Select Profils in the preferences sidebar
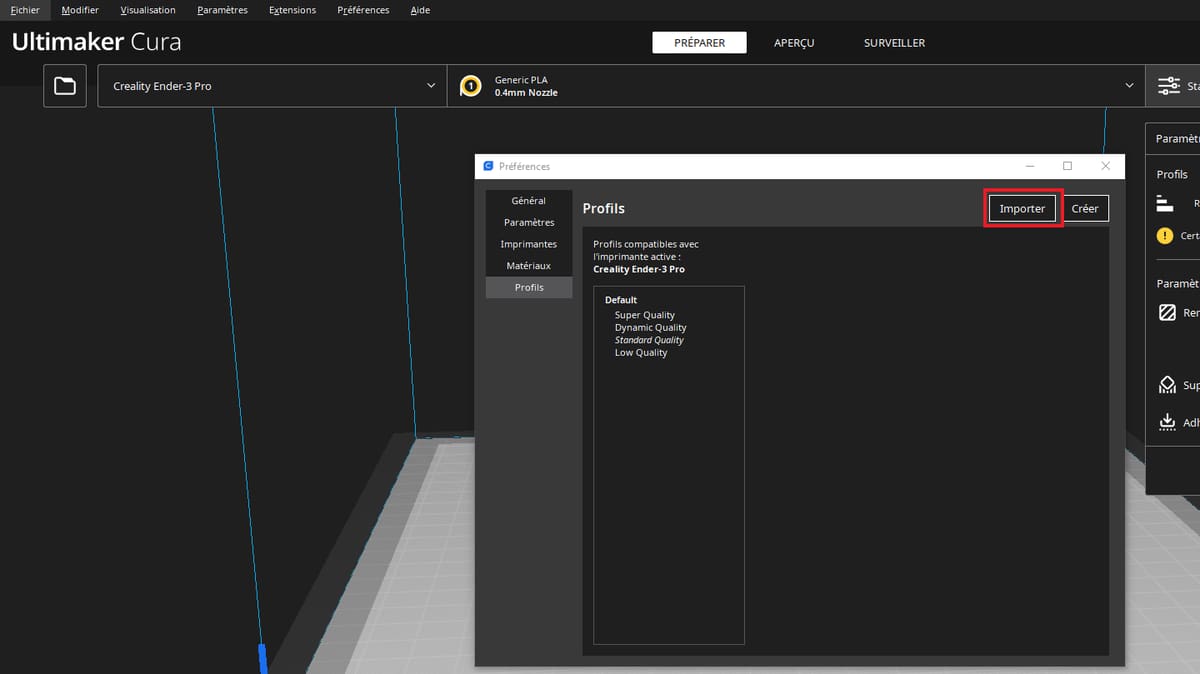 (x=529, y=287)
